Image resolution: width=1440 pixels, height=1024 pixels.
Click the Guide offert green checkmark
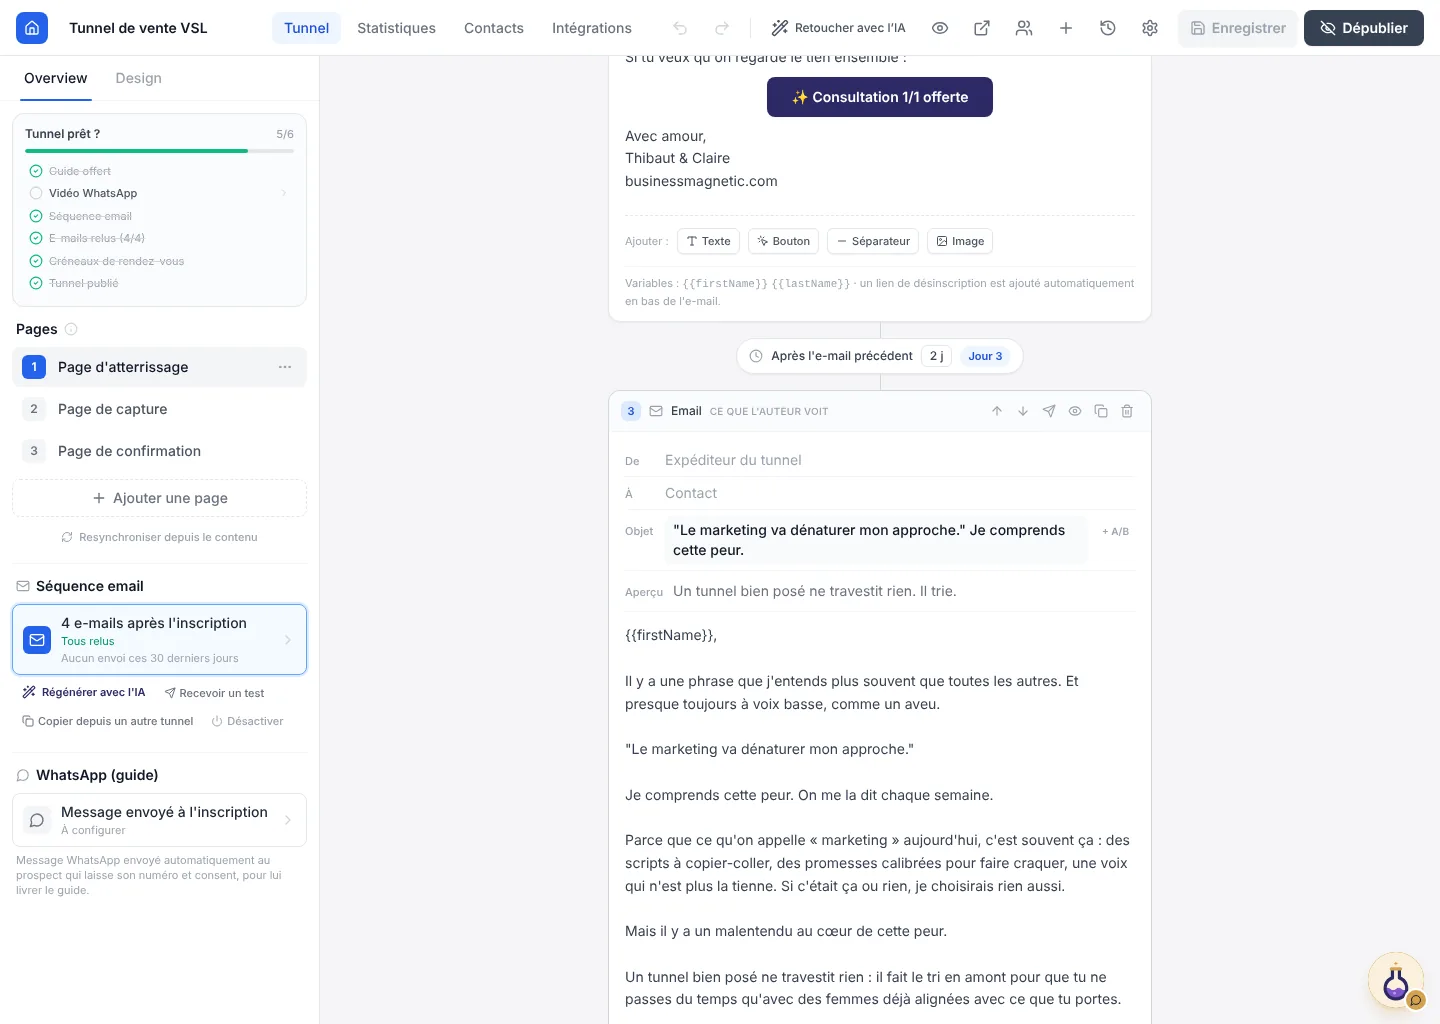(36, 171)
